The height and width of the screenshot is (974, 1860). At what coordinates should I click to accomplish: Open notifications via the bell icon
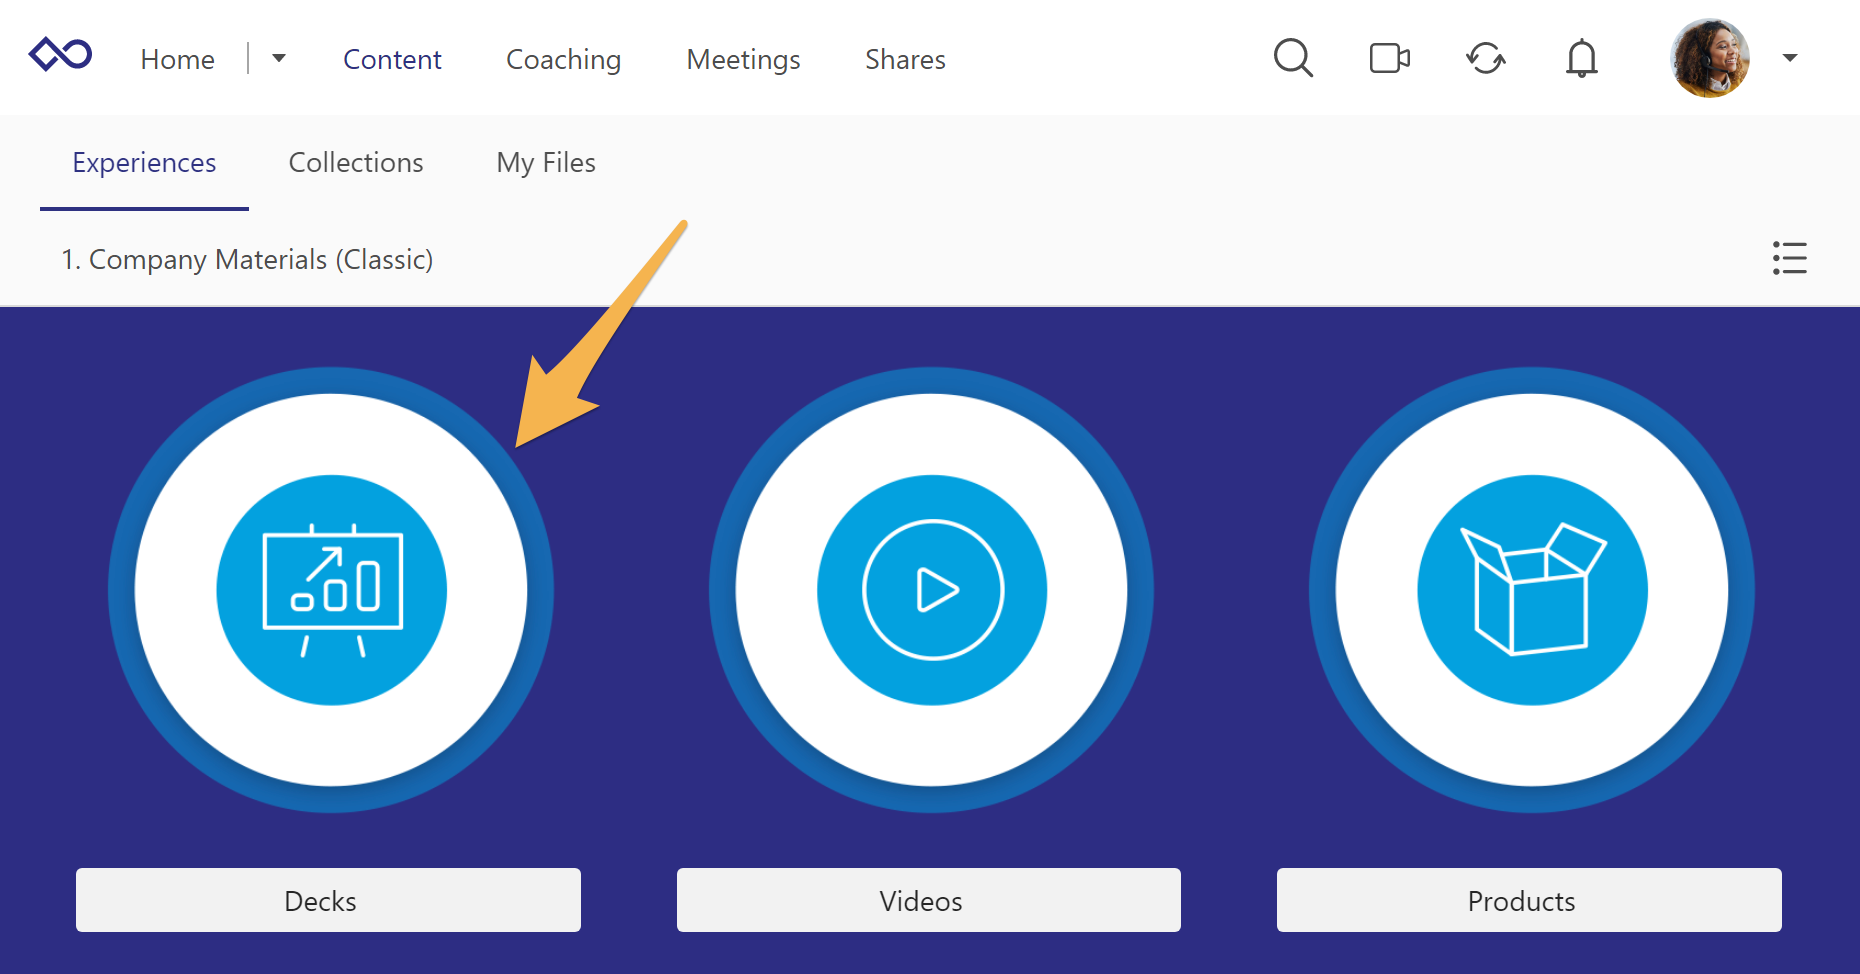pos(1581,58)
